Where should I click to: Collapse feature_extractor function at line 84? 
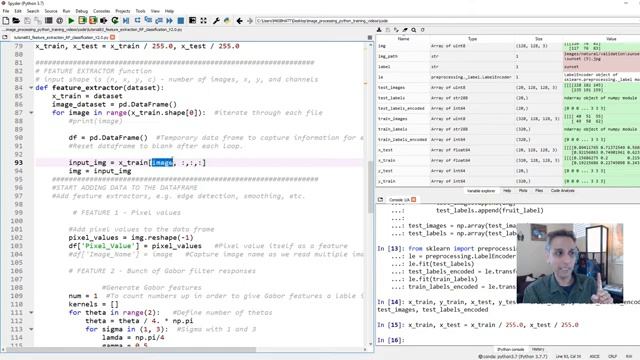pos(31,88)
